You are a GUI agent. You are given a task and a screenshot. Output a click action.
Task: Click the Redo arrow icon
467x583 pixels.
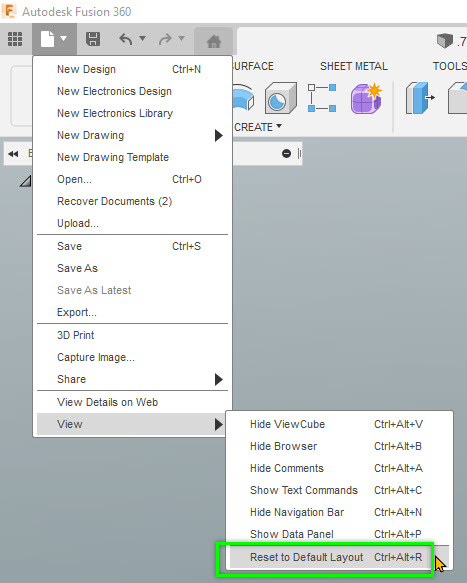coord(165,39)
